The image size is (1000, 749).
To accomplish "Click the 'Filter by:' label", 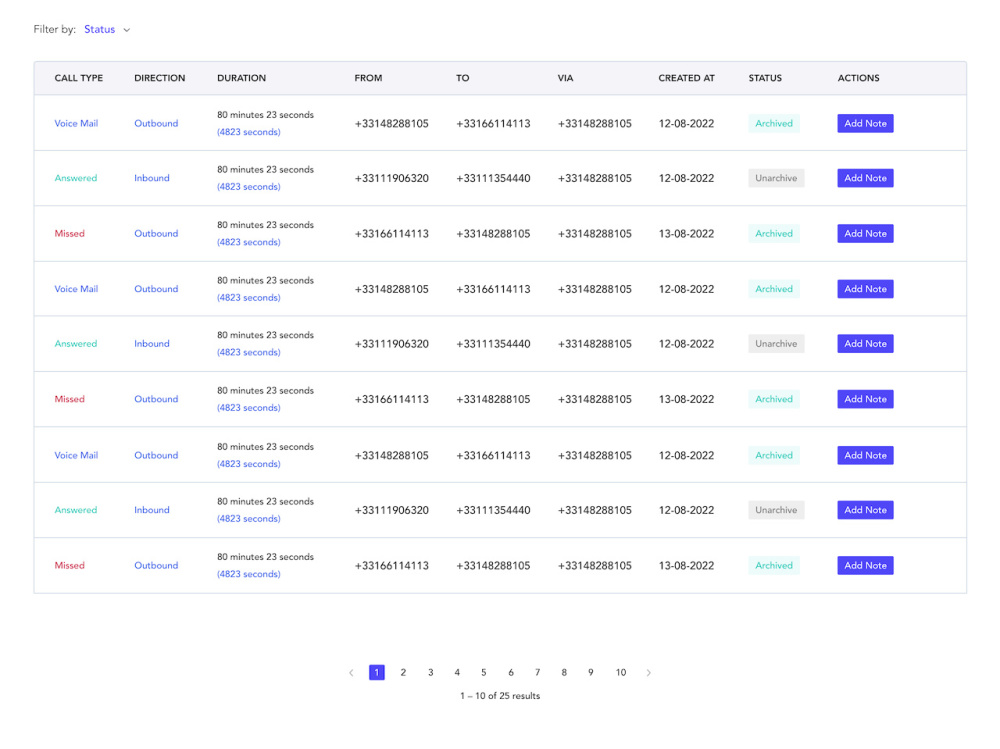I will [x=55, y=29].
